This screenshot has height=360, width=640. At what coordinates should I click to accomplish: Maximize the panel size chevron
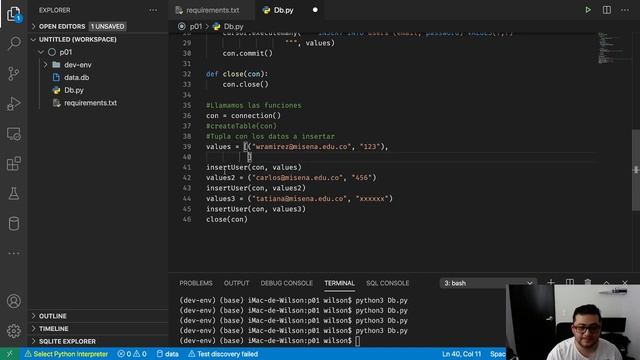point(606,282)
